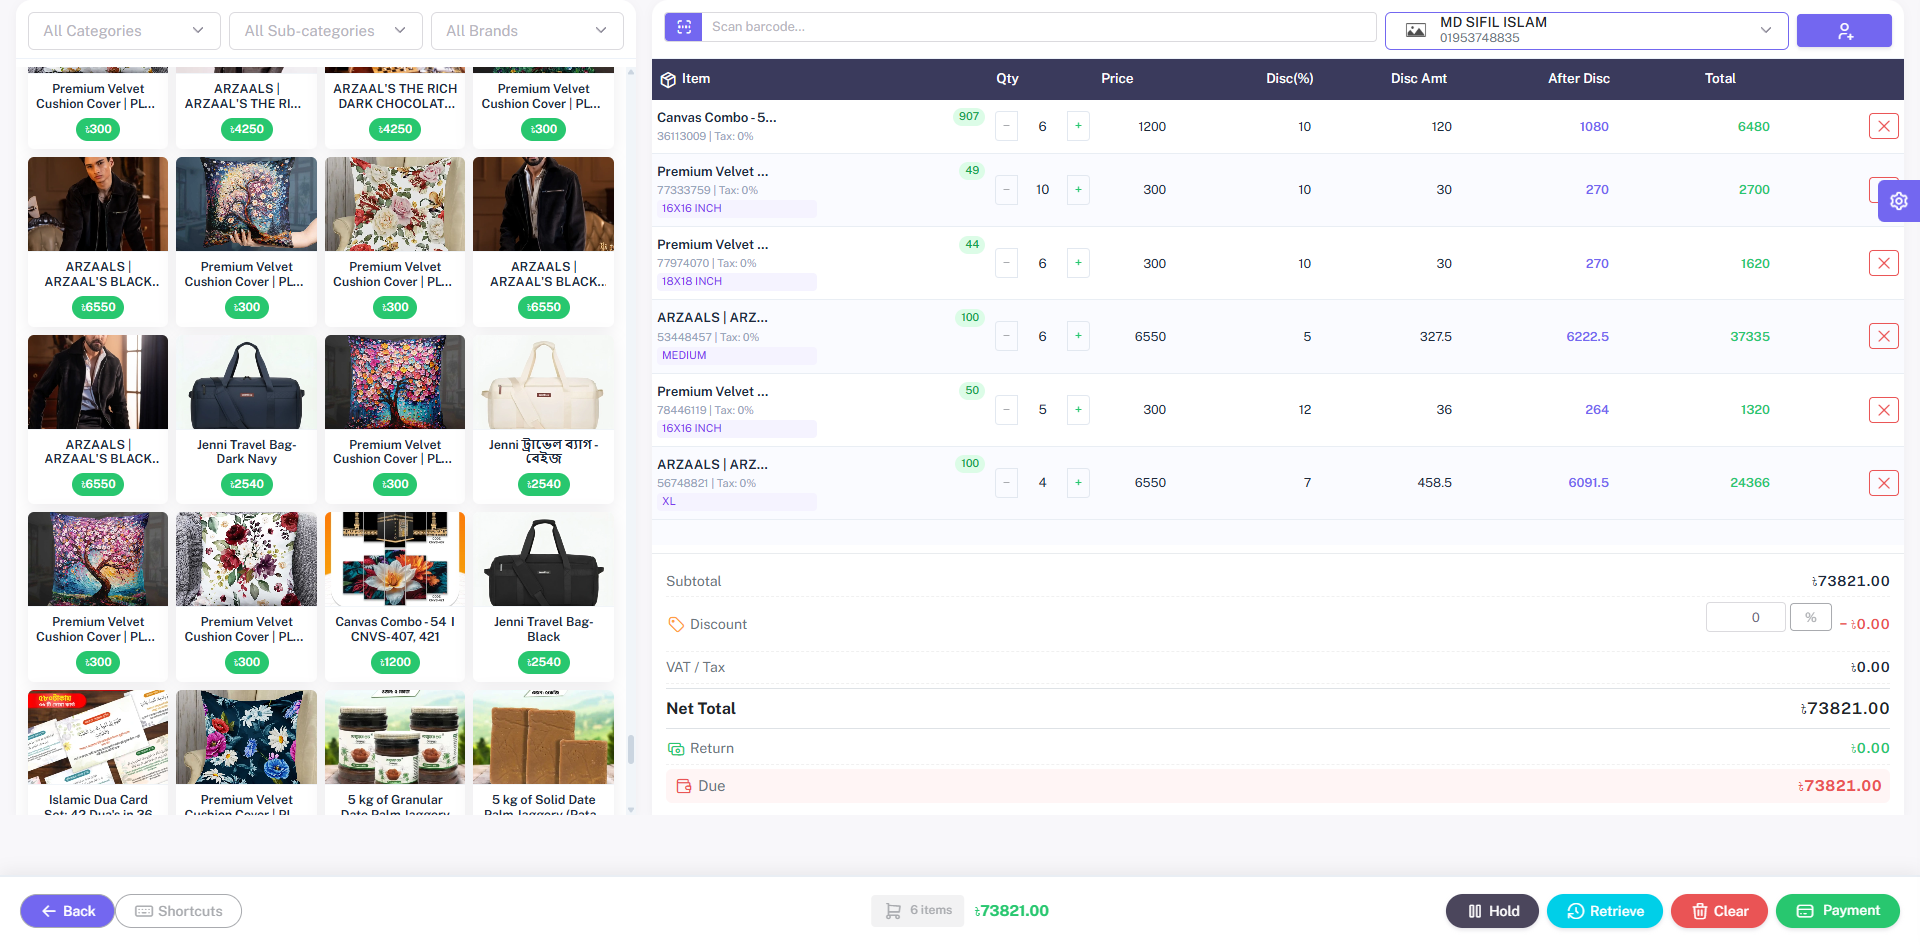Click the add new customer icon button
The height and width of the screenshot is (945, 1920).
point(1844,31)
